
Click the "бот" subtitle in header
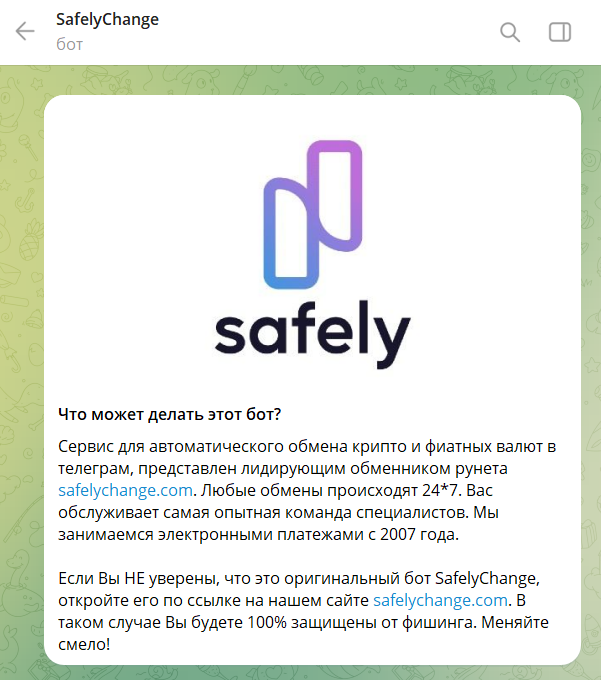tap(70, 44)
